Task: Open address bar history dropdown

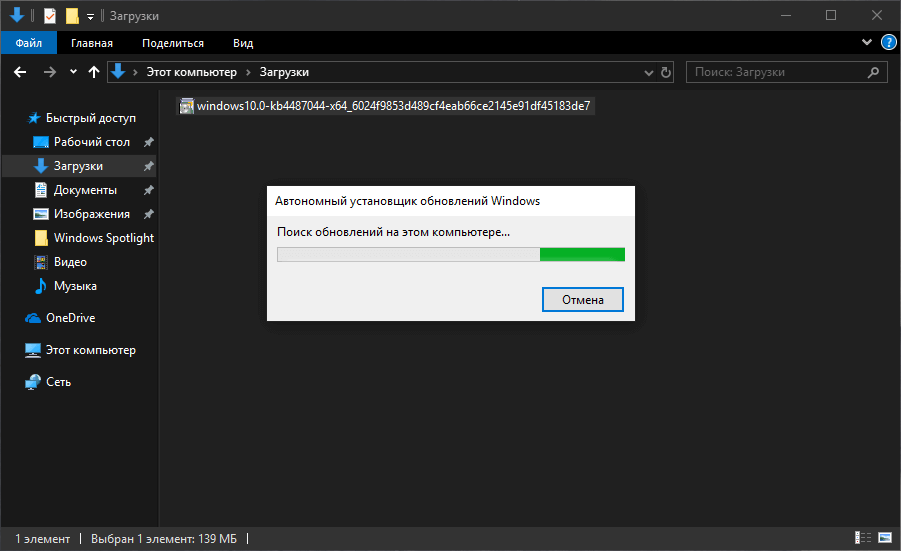Action: [647, 72]
